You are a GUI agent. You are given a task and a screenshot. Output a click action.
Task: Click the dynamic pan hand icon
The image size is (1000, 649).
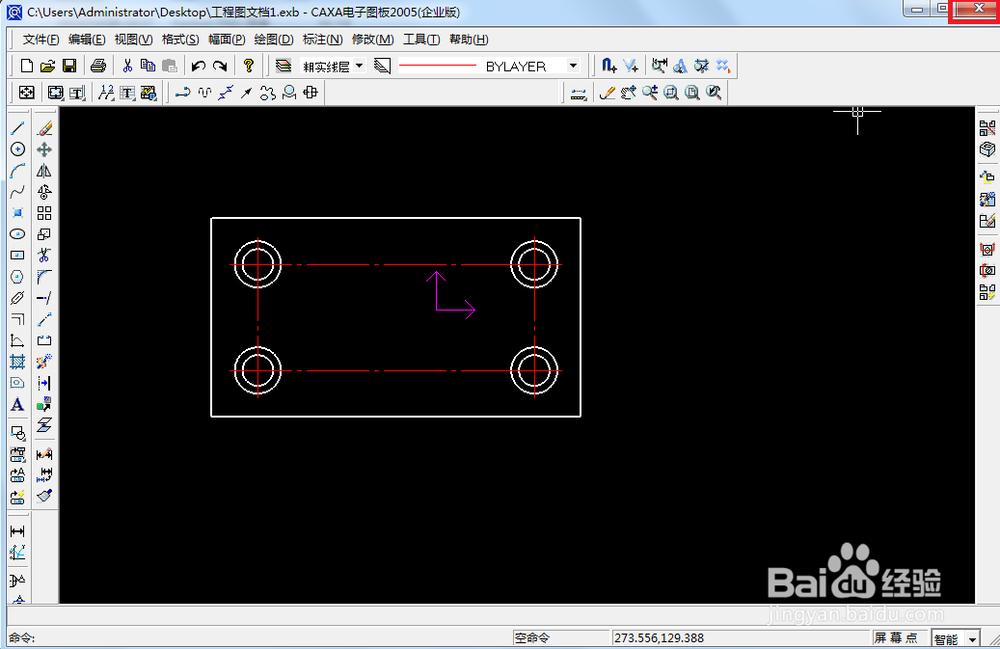[x=628, y=93]
